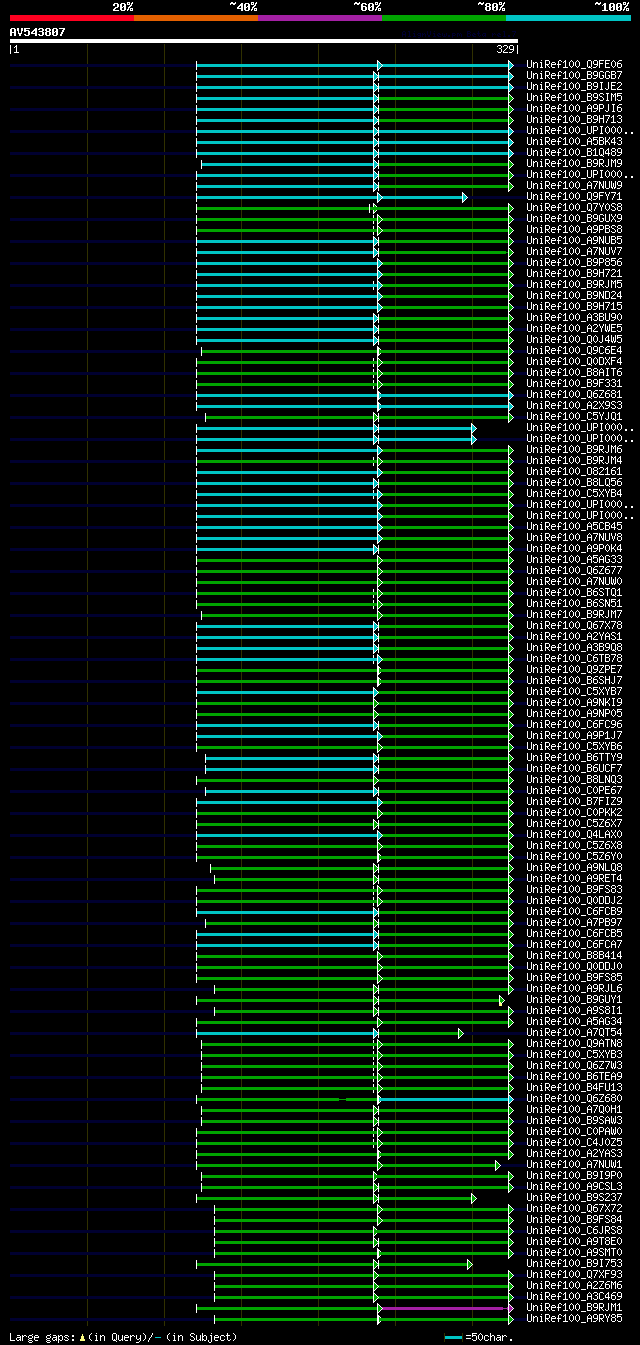Click UniRef100_B1Q489 hit label
This screenshot has height=1345, width=640.
point(574,152)
